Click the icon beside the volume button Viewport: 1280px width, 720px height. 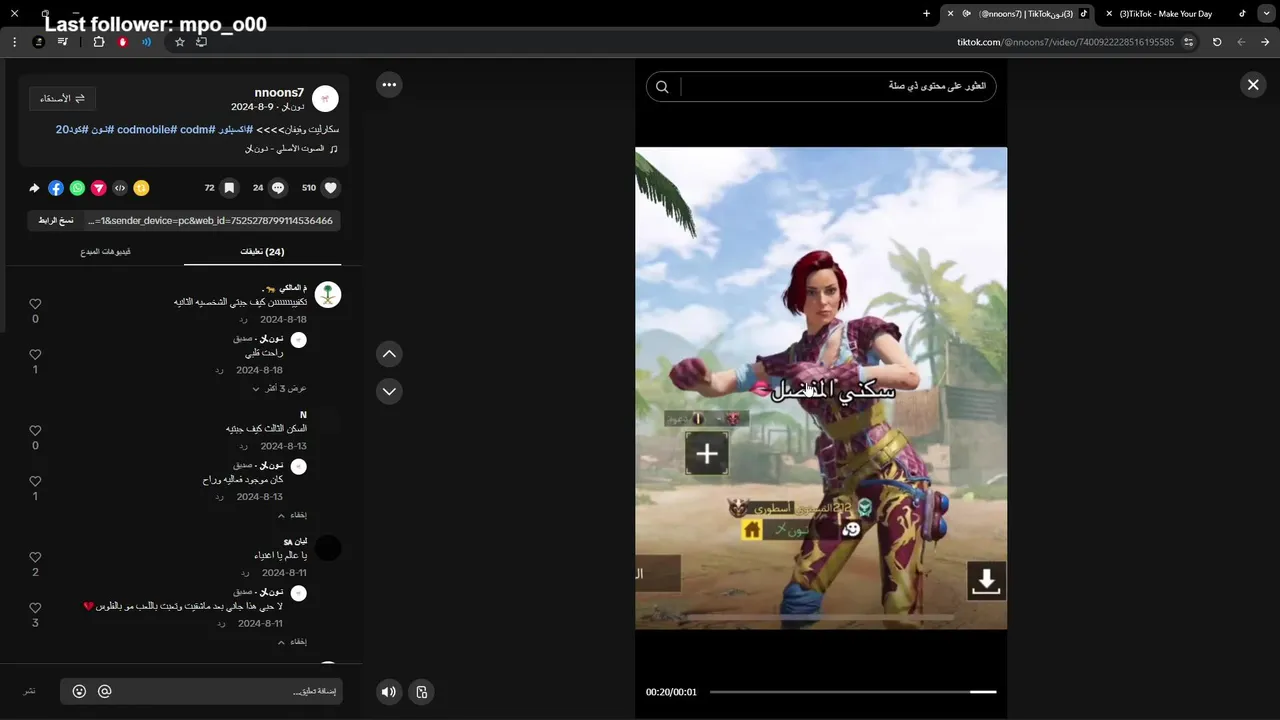point(421,691)
